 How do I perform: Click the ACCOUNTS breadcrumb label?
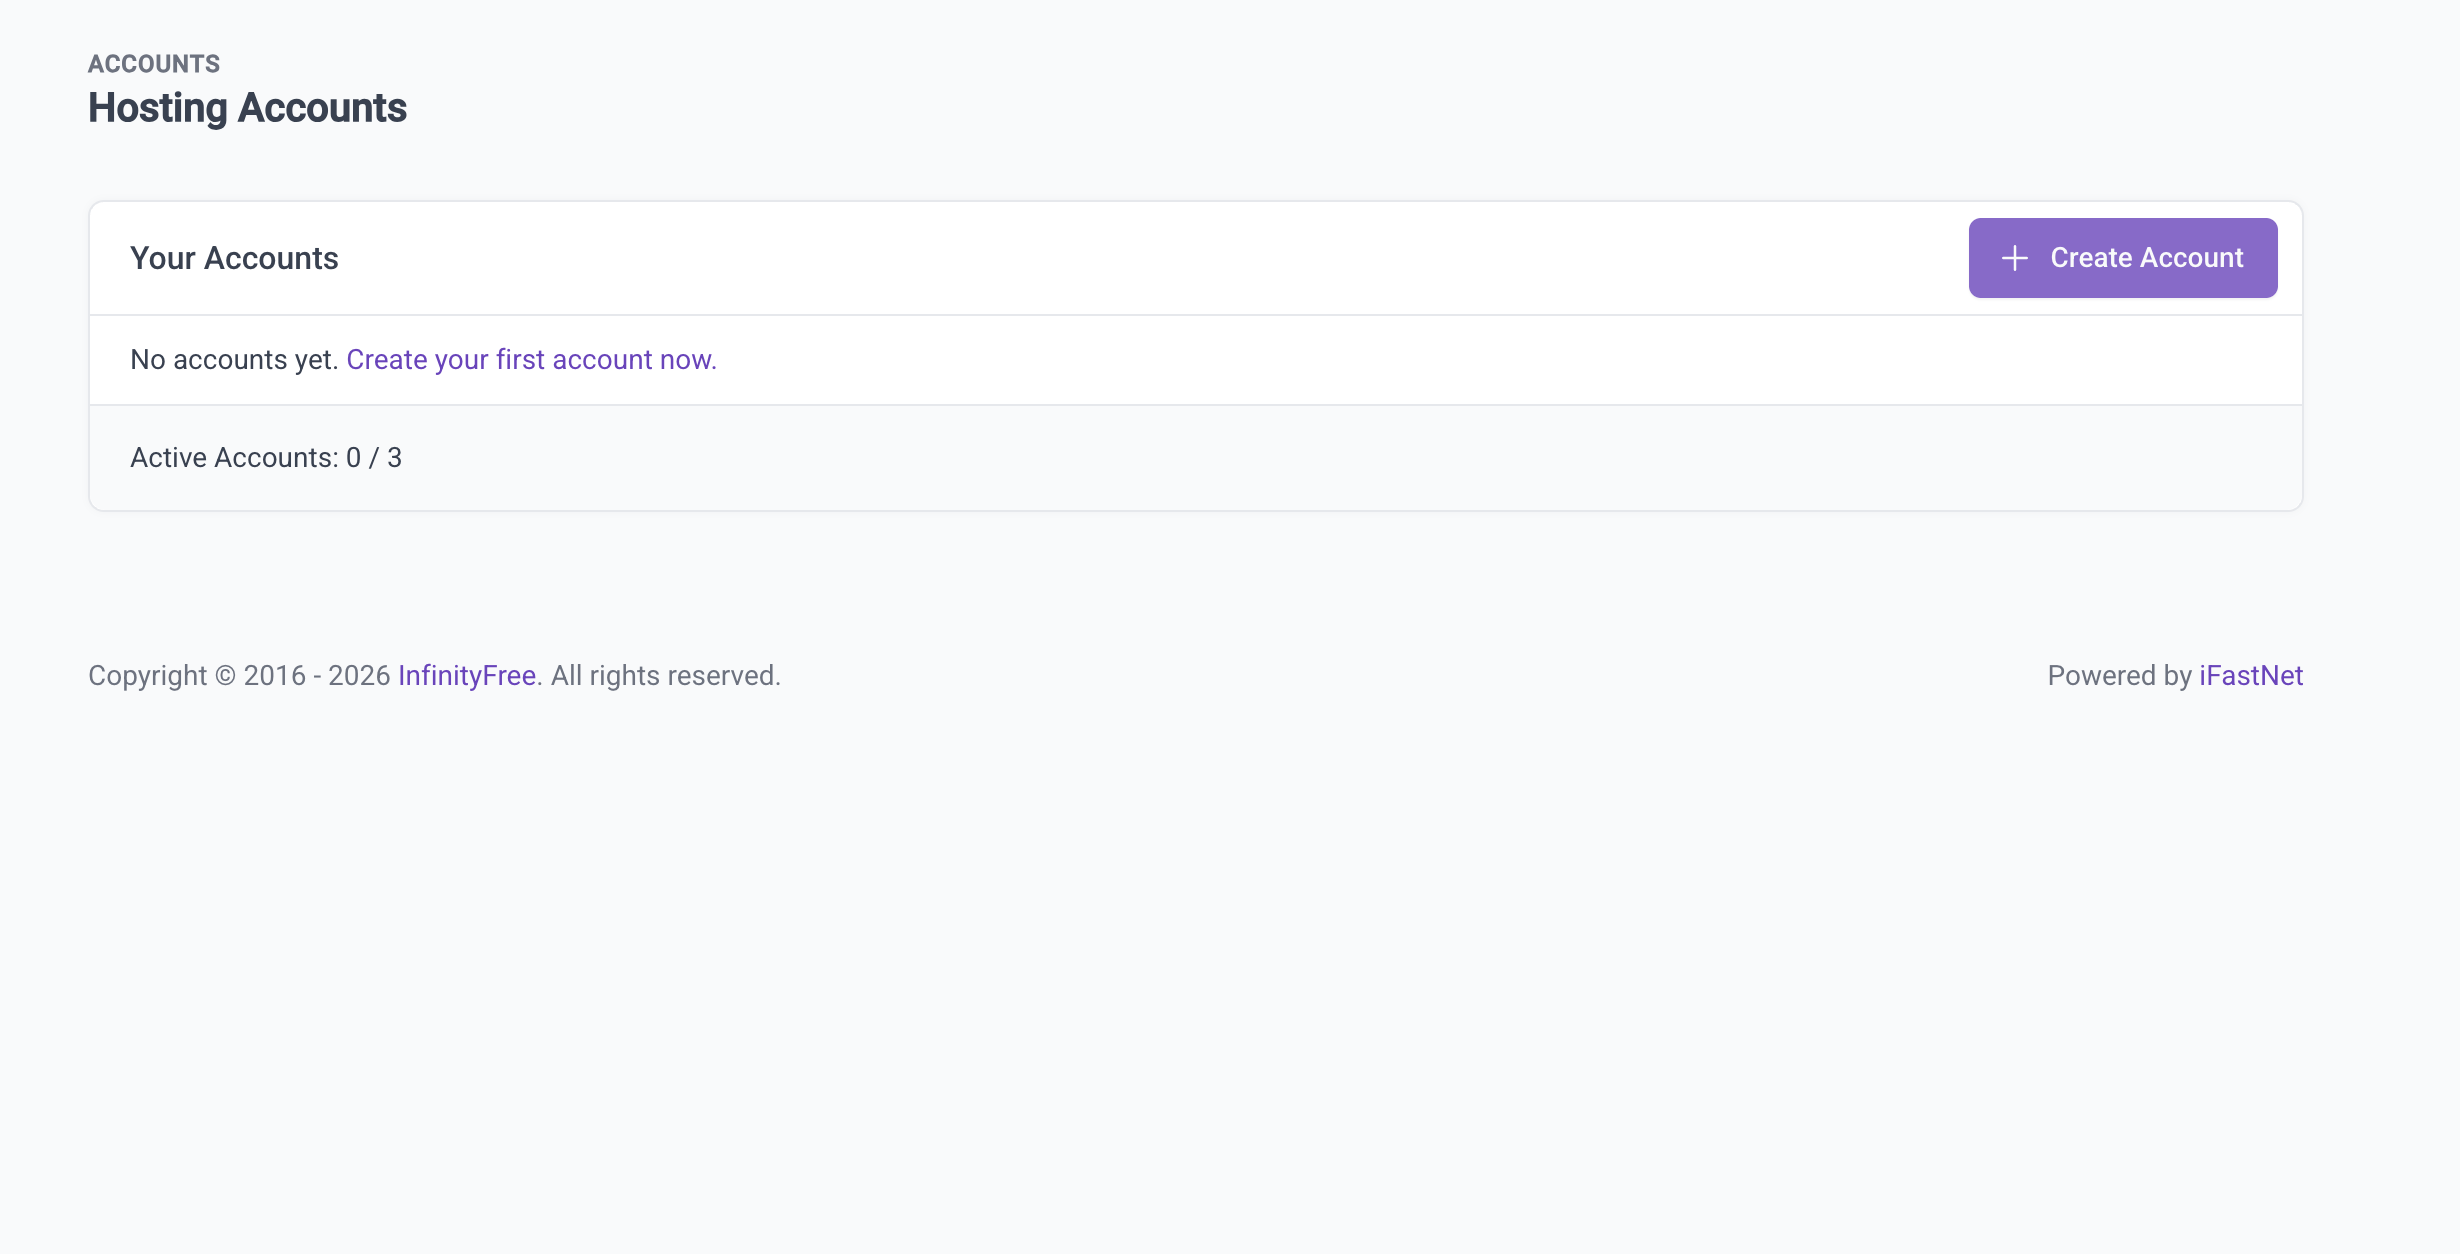point(153,62)
